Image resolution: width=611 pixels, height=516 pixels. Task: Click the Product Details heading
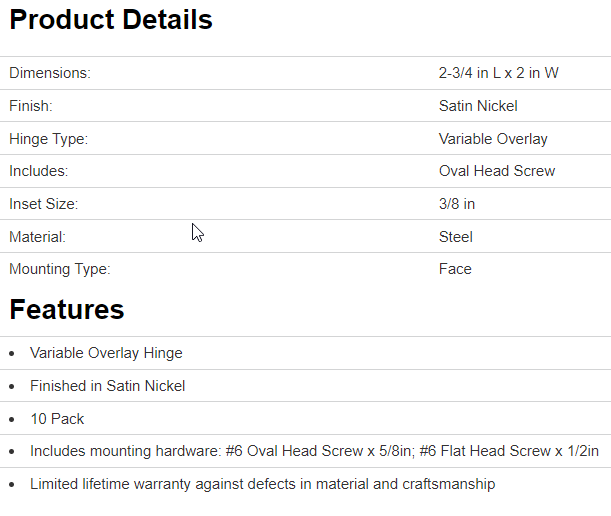coord(111,20)
